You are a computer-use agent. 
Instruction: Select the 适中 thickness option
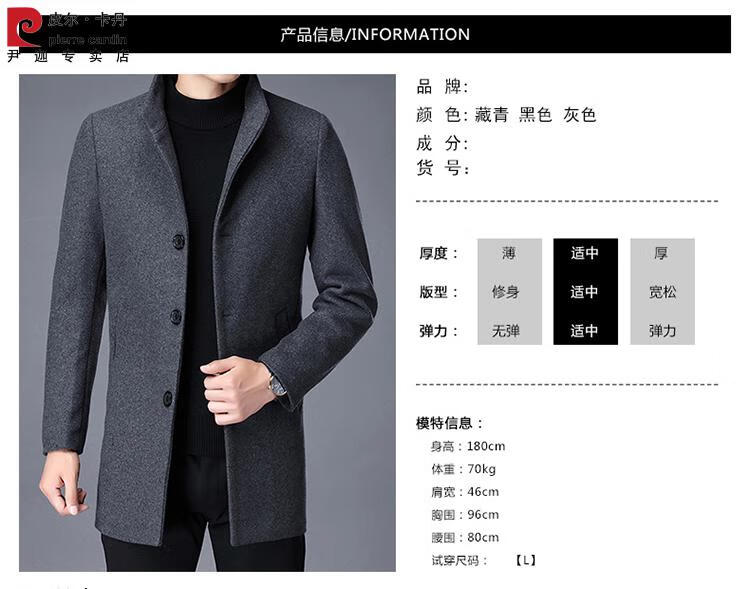[x=585, y=253]
